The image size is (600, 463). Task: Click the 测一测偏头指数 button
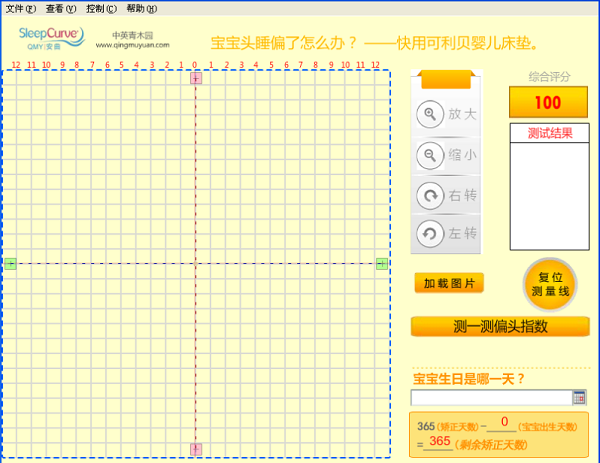(500, 326)
